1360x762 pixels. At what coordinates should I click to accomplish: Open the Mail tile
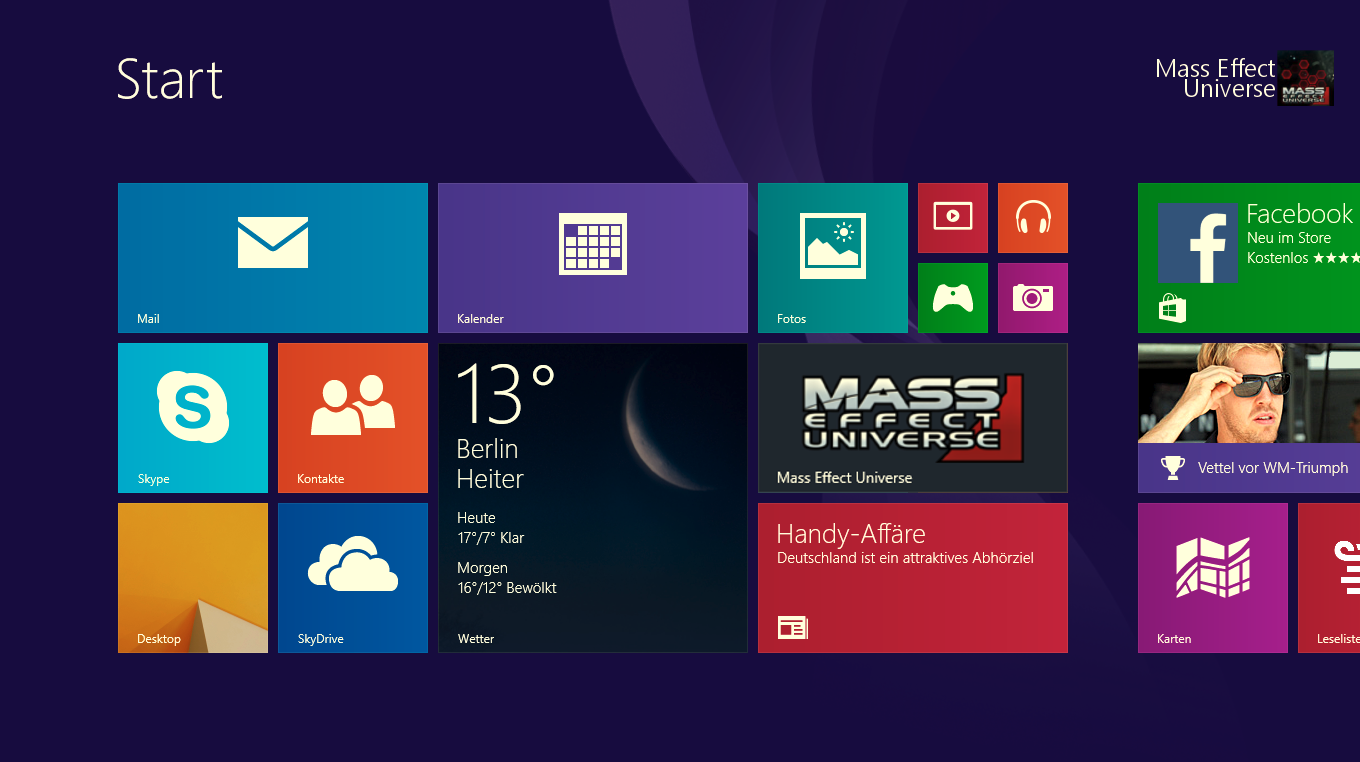(x=272, y=257)
